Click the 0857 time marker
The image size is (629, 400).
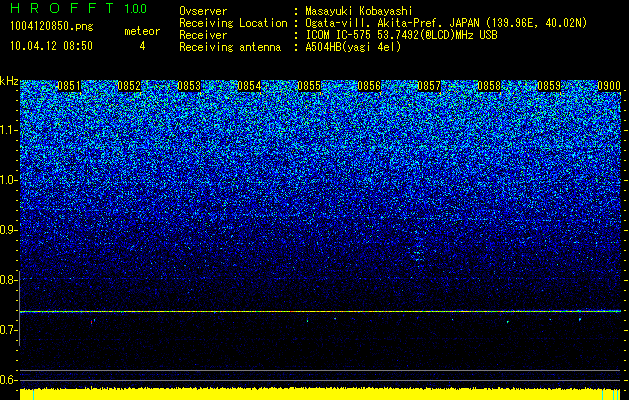tap(429, 86)
